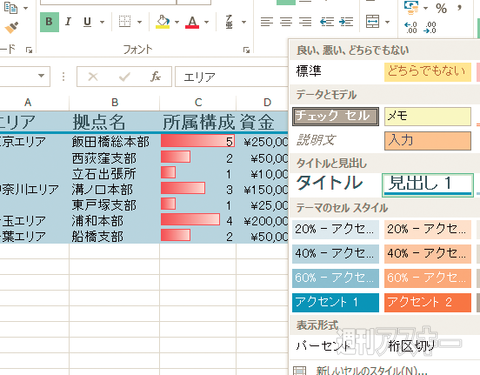Image resolution: width=480 pixels, height=375 pixels.
Task: Click Merge and Center icon
Action: point(372,22)
